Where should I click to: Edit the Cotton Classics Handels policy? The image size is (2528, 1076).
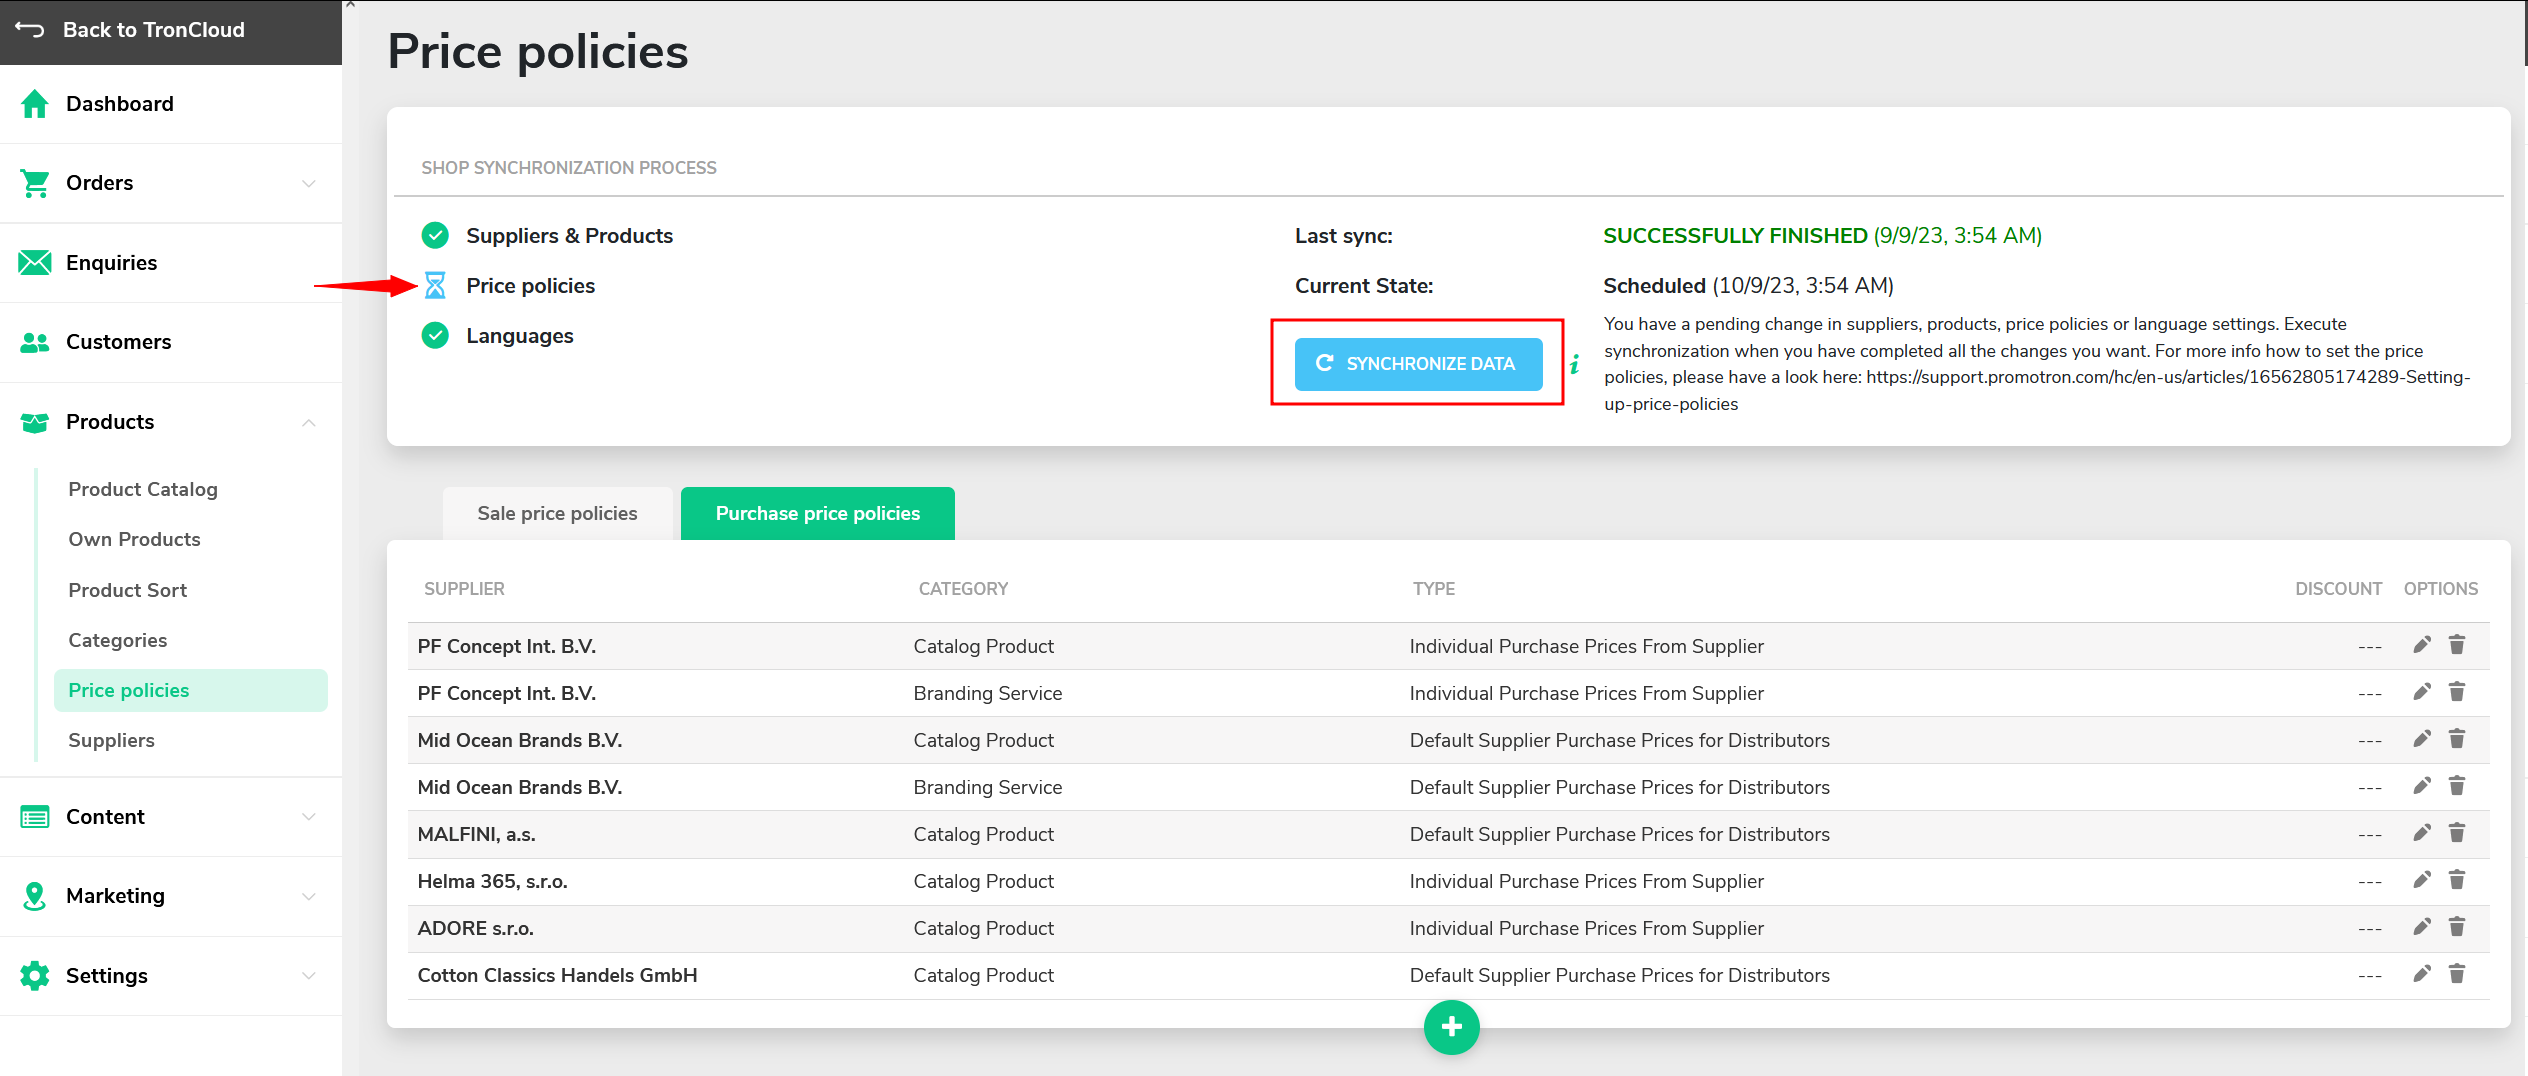point(2422,974)
